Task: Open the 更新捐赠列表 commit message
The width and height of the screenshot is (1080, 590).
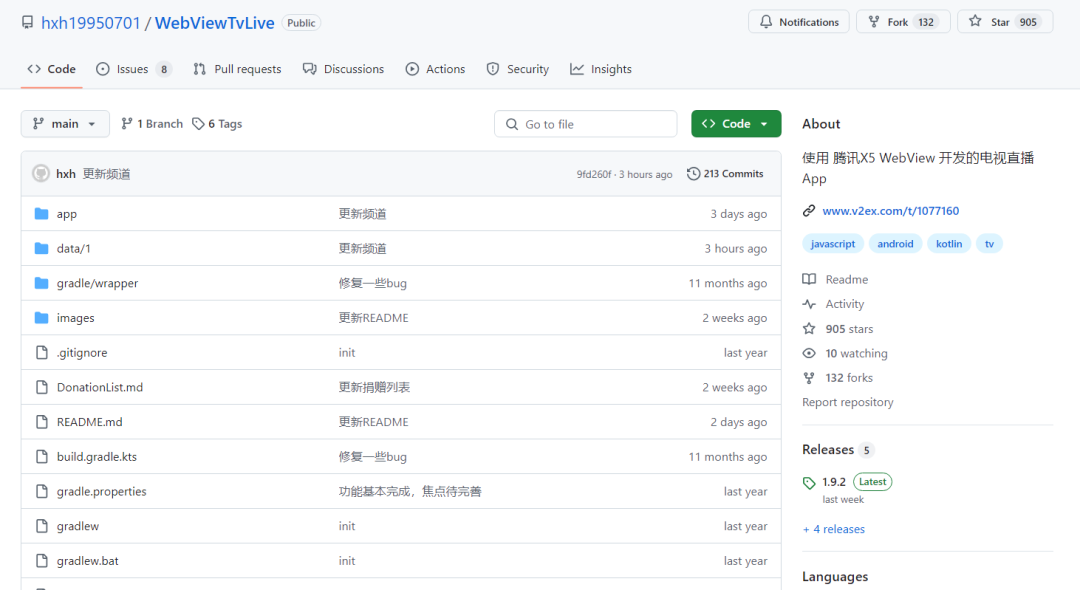Action: [x=374, y=387]
